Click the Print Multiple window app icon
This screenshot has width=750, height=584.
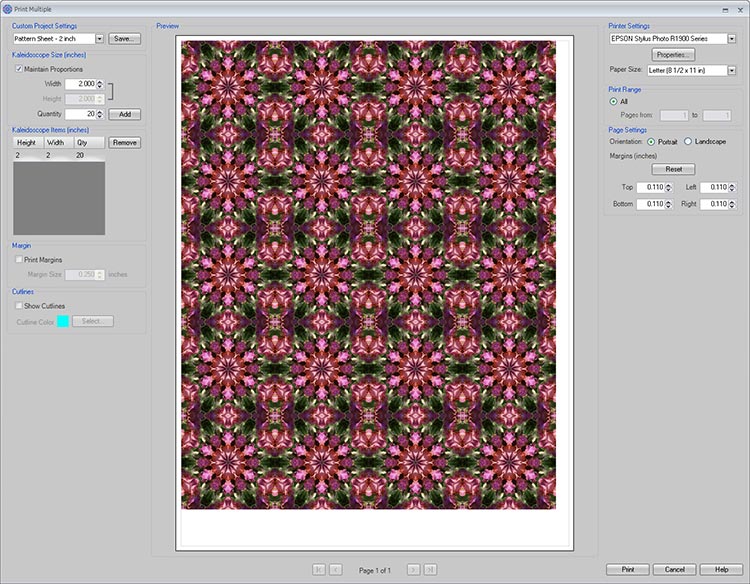pyautogui.click(x=7, y=9)
